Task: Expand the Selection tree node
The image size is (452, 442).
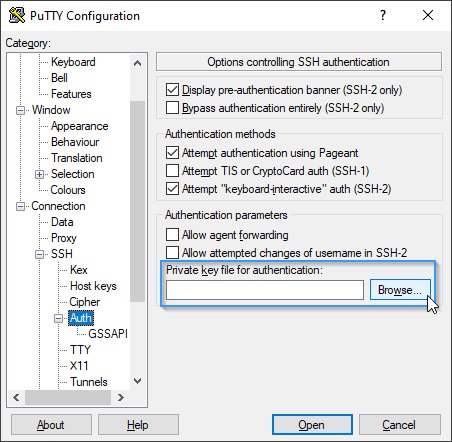Action: coord(39,174)
